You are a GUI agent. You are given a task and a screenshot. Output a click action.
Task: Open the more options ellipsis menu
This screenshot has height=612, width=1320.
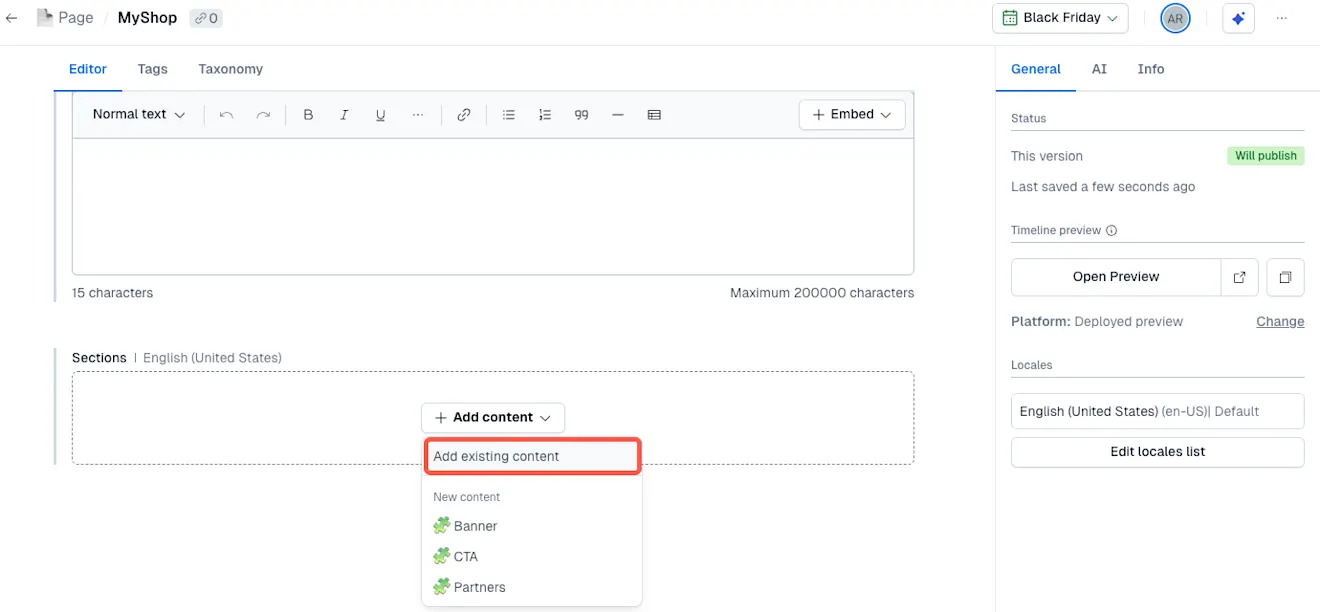click(x=1282, y=18)
